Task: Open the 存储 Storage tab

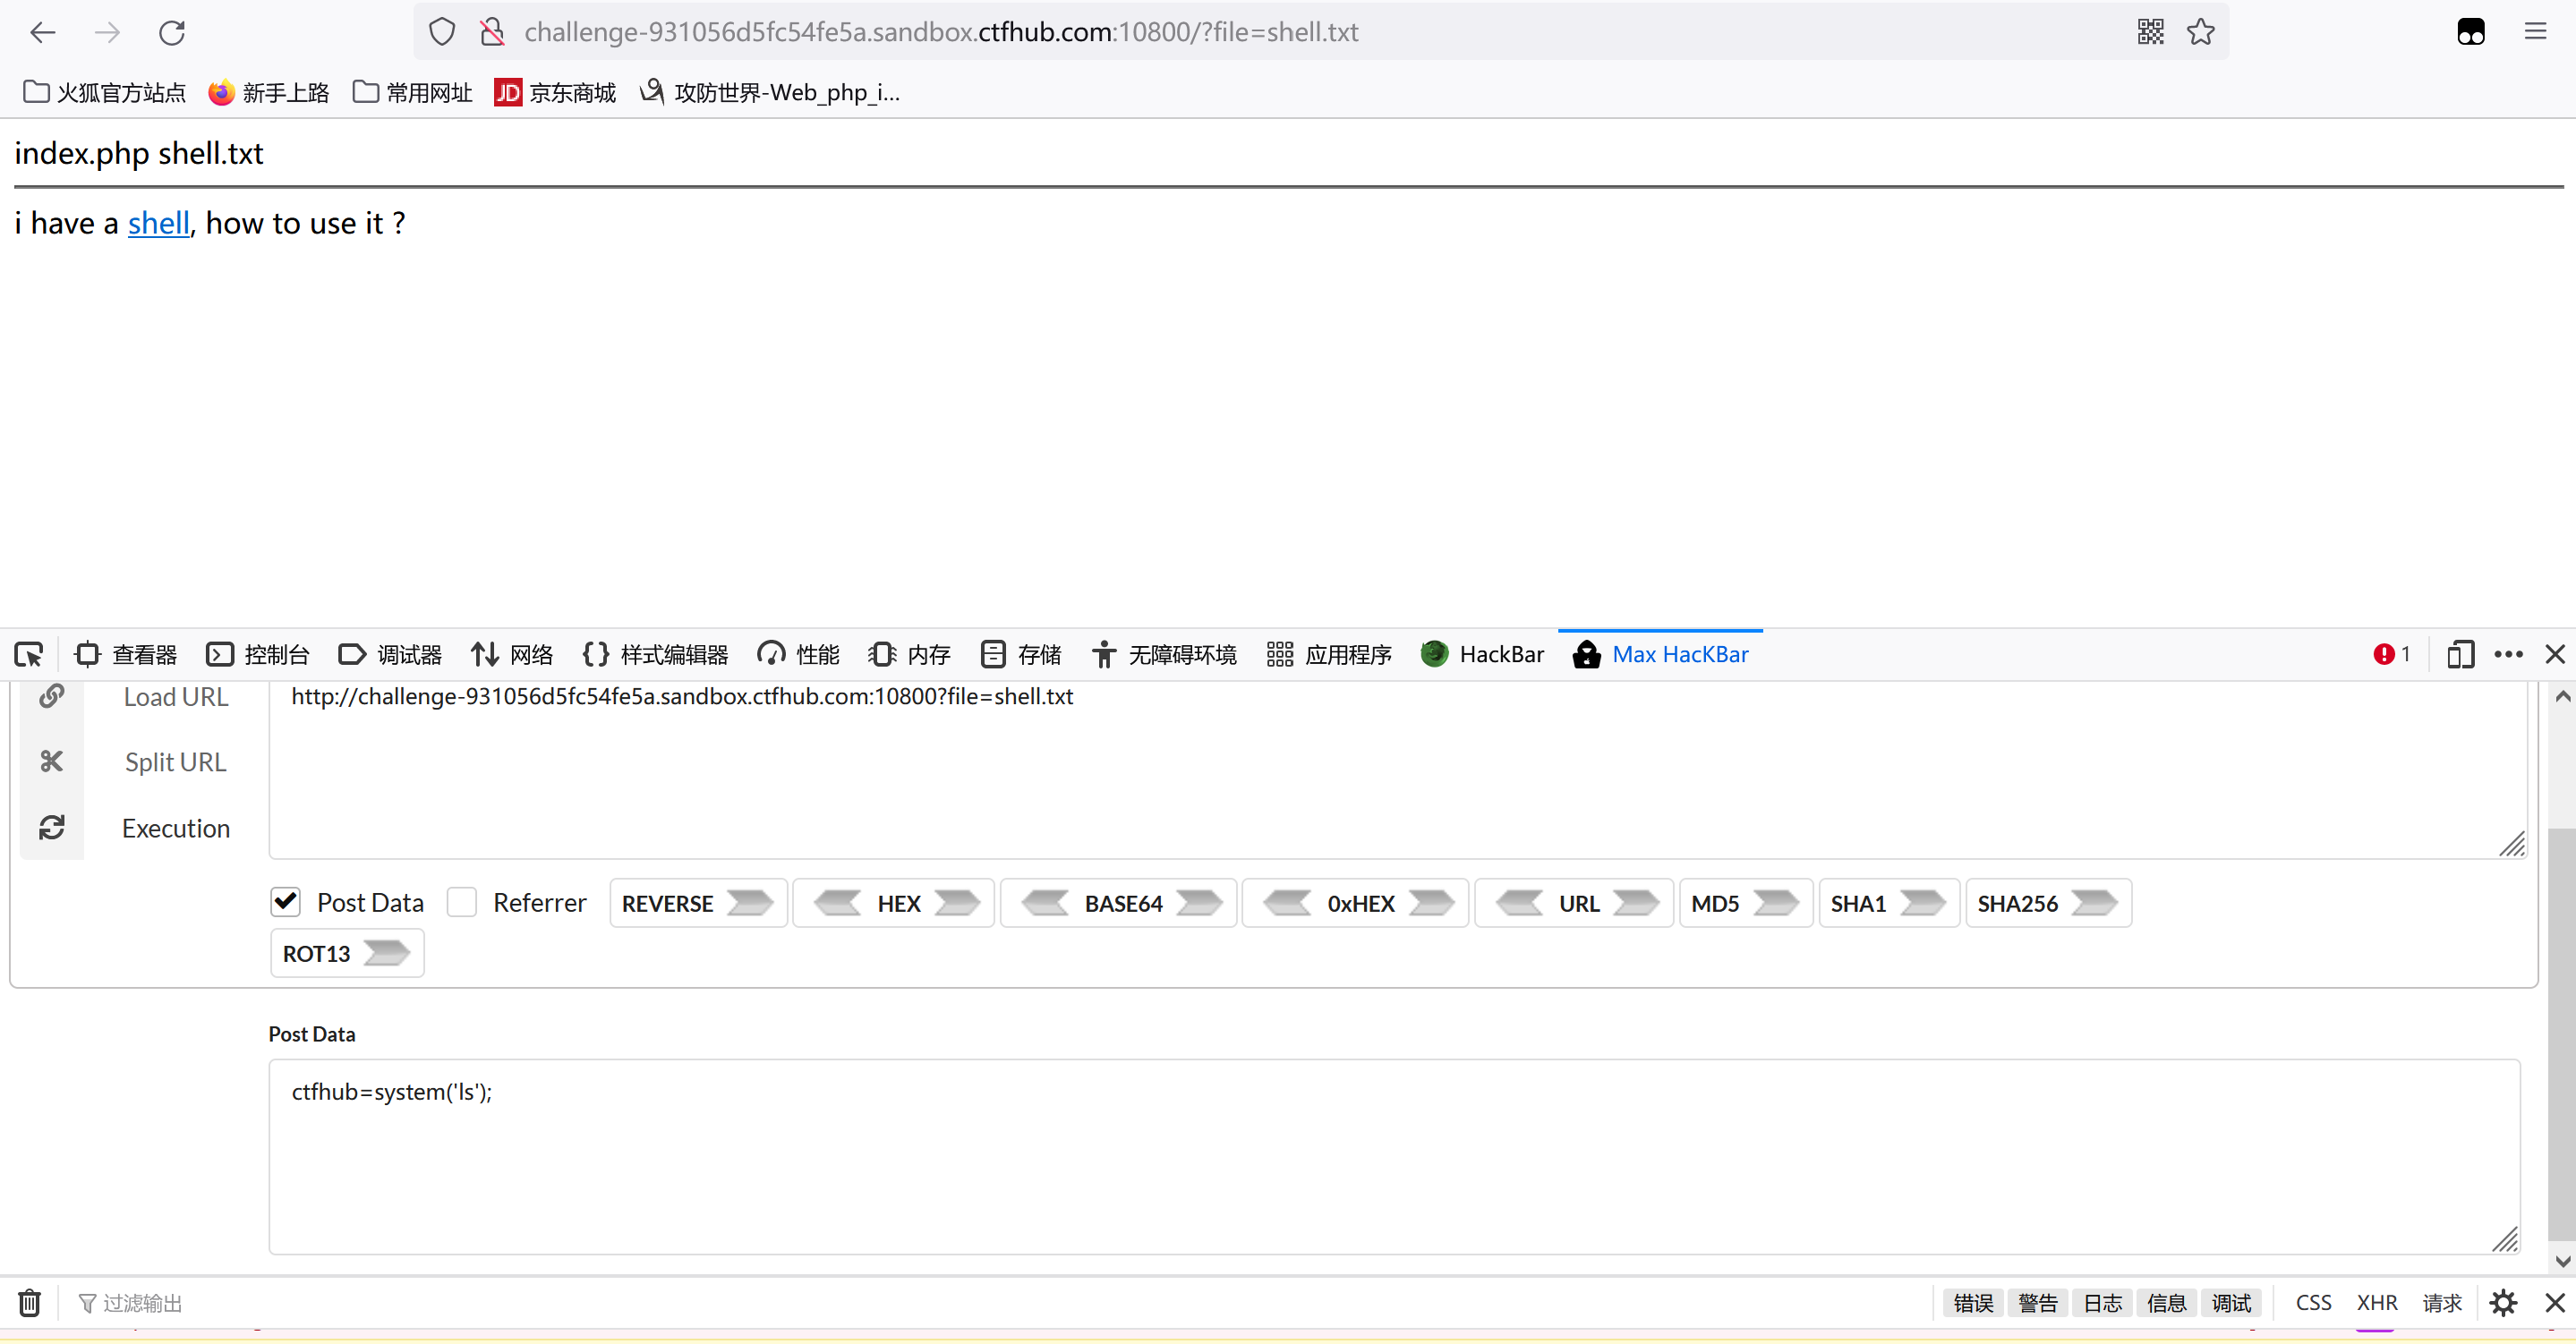Action: [1021, 654]
